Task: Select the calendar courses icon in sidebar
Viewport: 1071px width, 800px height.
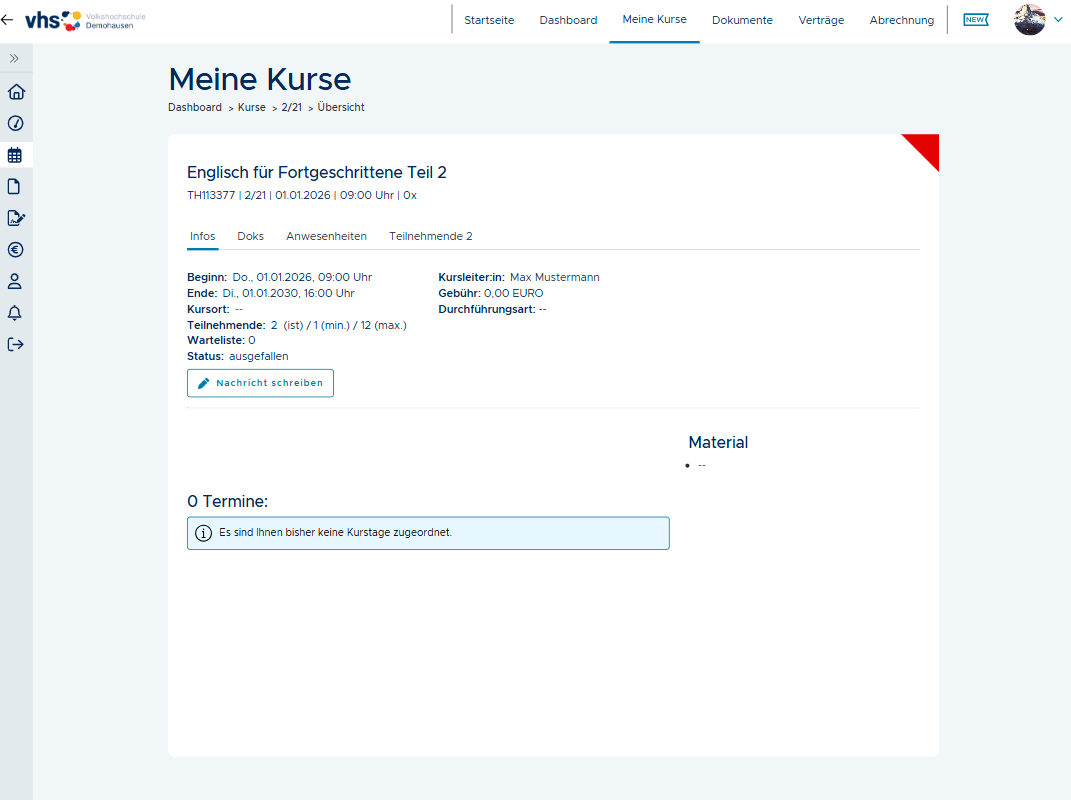Action: pyautogui.click(x=15, y=155)
